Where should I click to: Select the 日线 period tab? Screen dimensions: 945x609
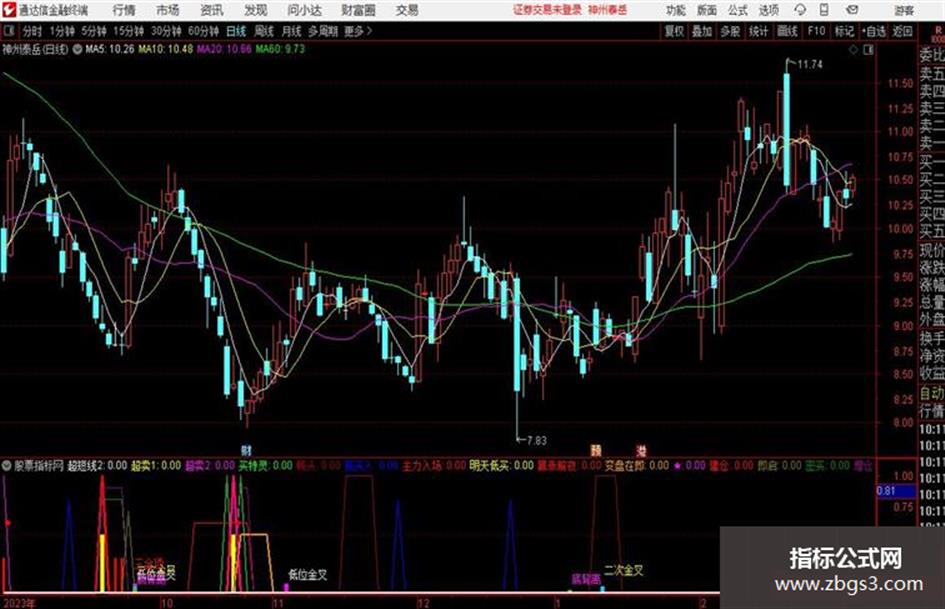click(236, 31)
